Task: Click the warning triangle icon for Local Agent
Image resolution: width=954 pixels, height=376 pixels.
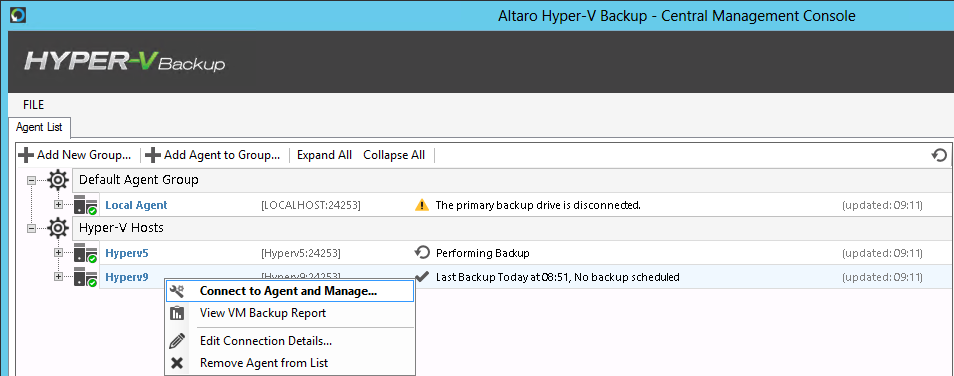Action: [421, 205]
